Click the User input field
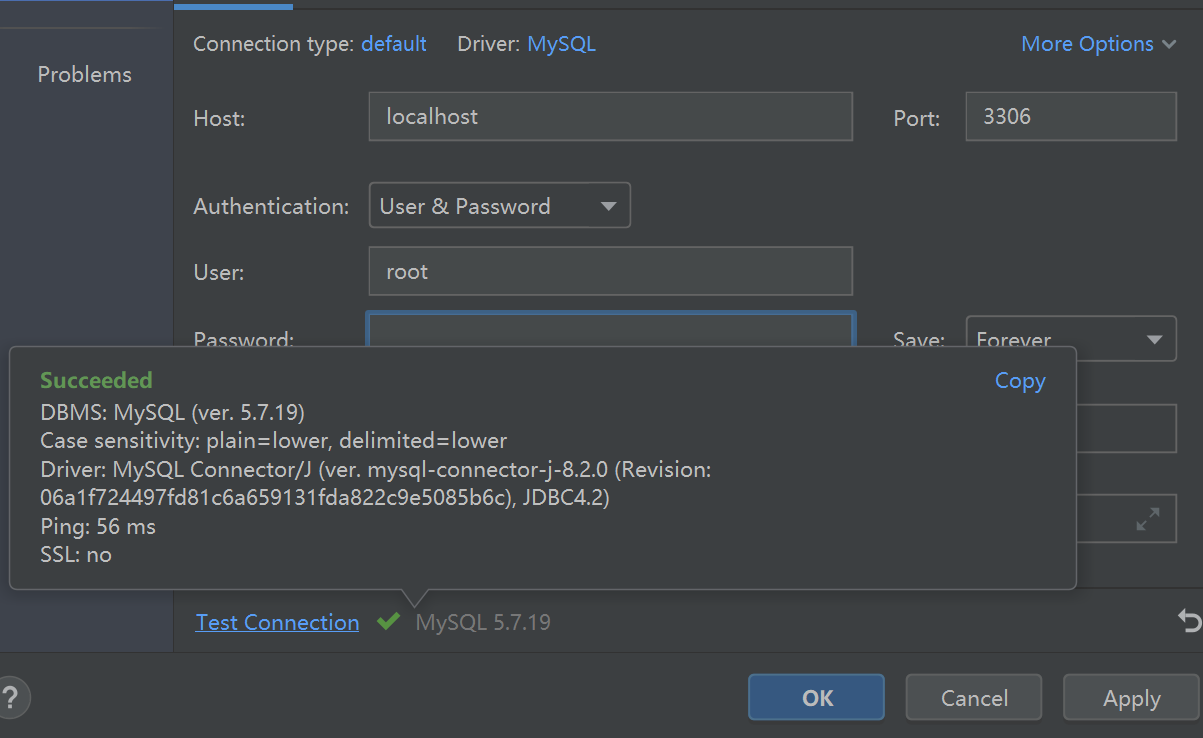The image size is (1203, 738). (610, 272)
